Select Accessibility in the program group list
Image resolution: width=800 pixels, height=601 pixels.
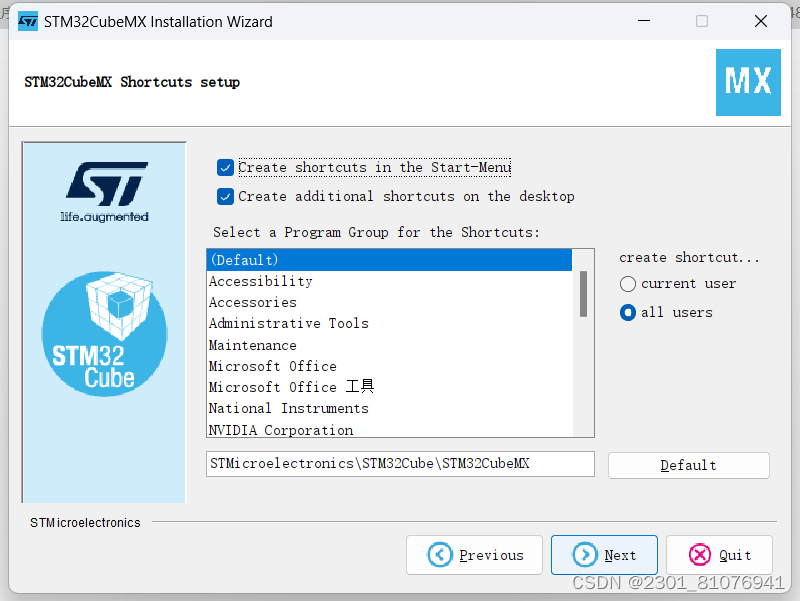390,281
